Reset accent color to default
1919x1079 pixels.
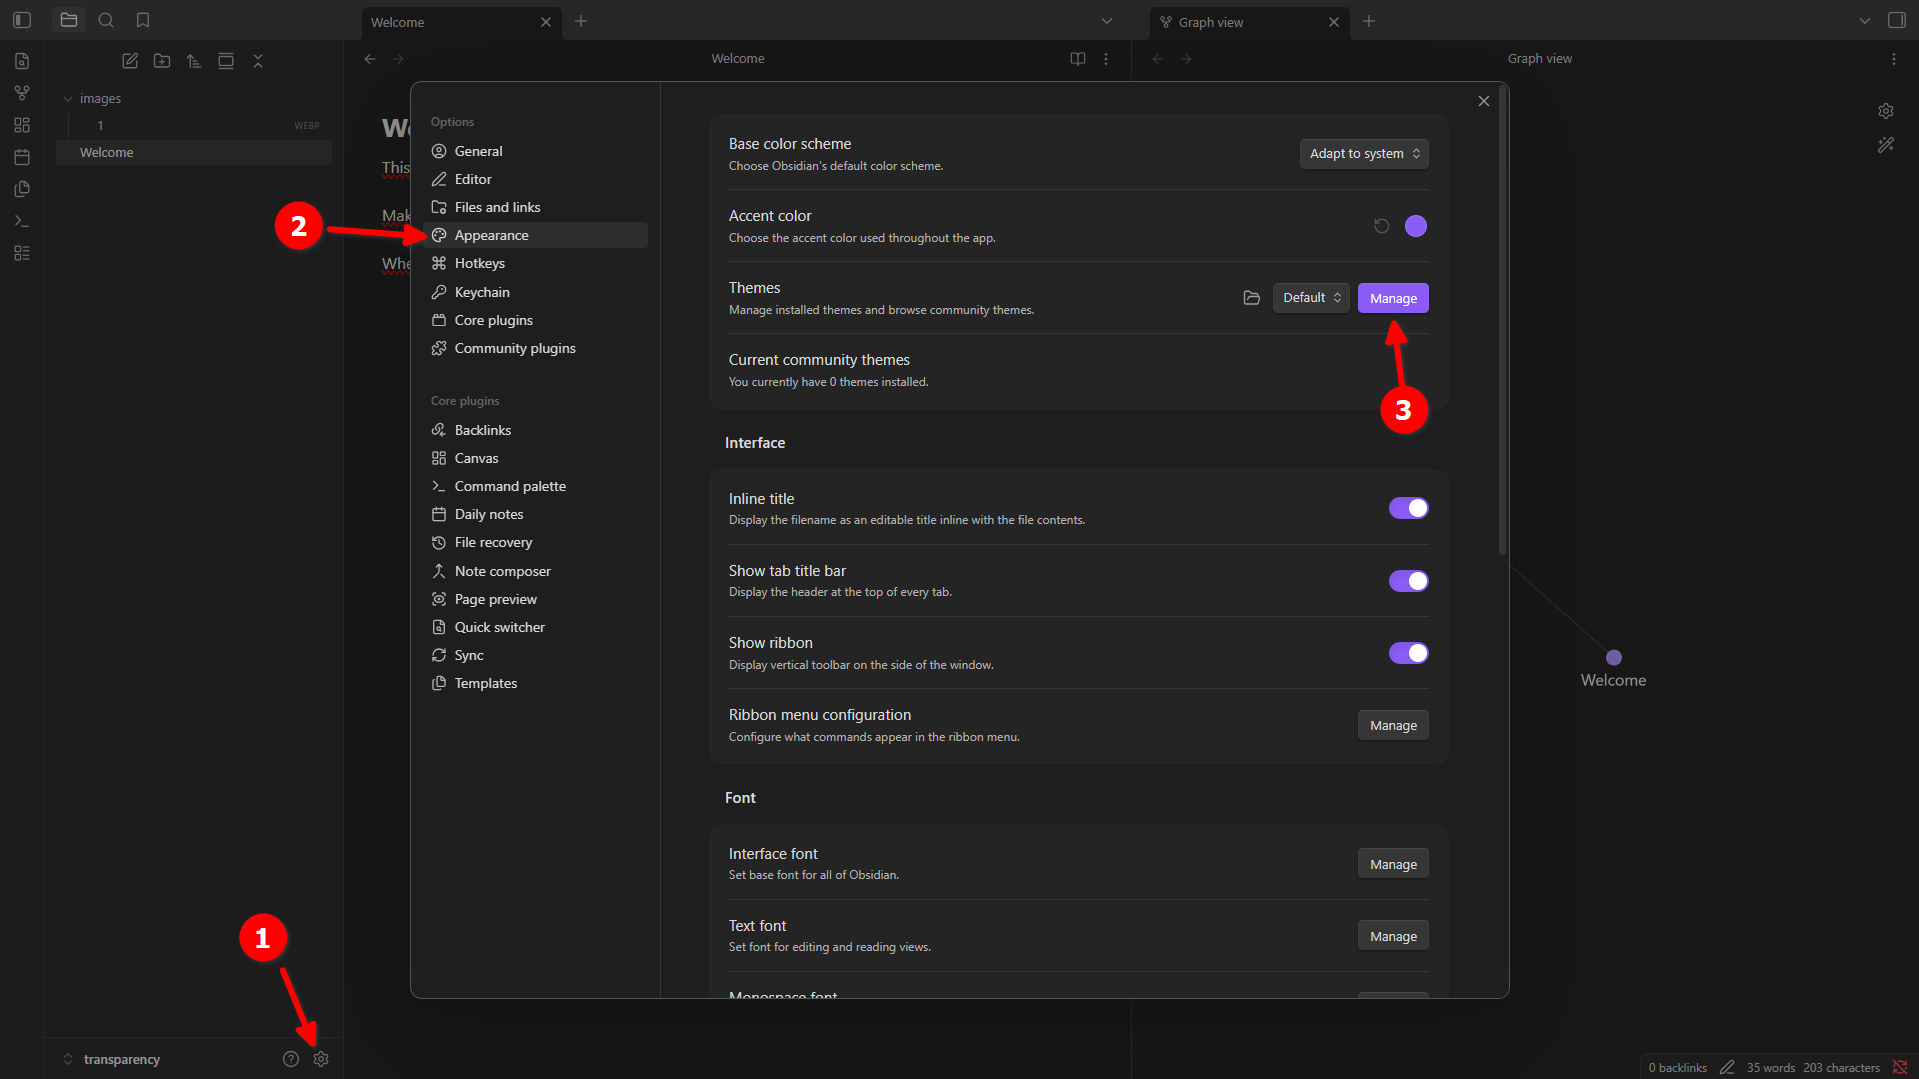pyautogui.click(x=1381, y=226)
